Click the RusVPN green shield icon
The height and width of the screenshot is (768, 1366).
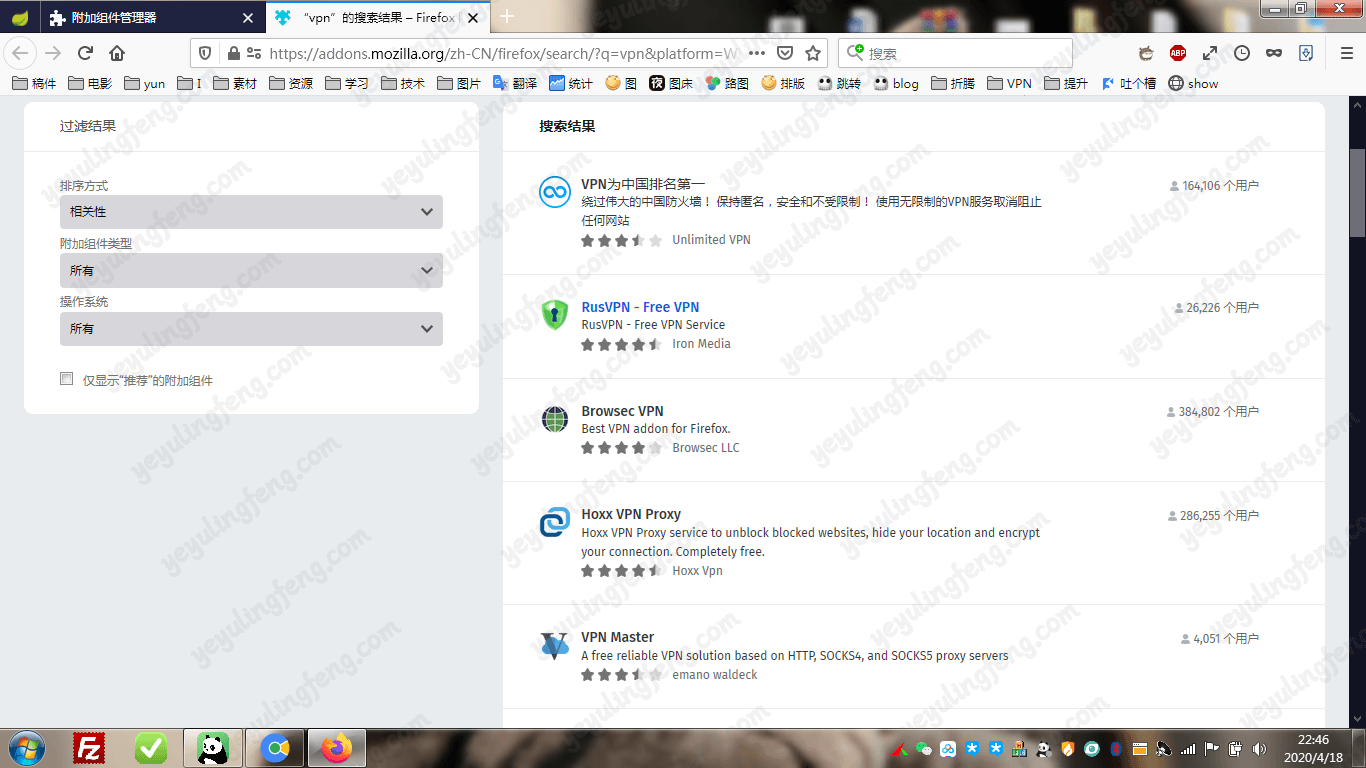[554, 314]
